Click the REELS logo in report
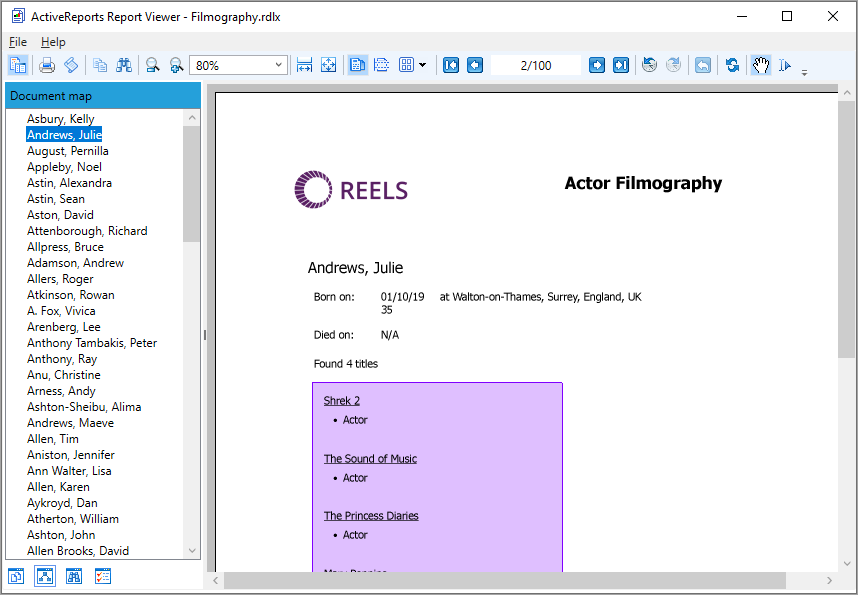 pos(351,189)
